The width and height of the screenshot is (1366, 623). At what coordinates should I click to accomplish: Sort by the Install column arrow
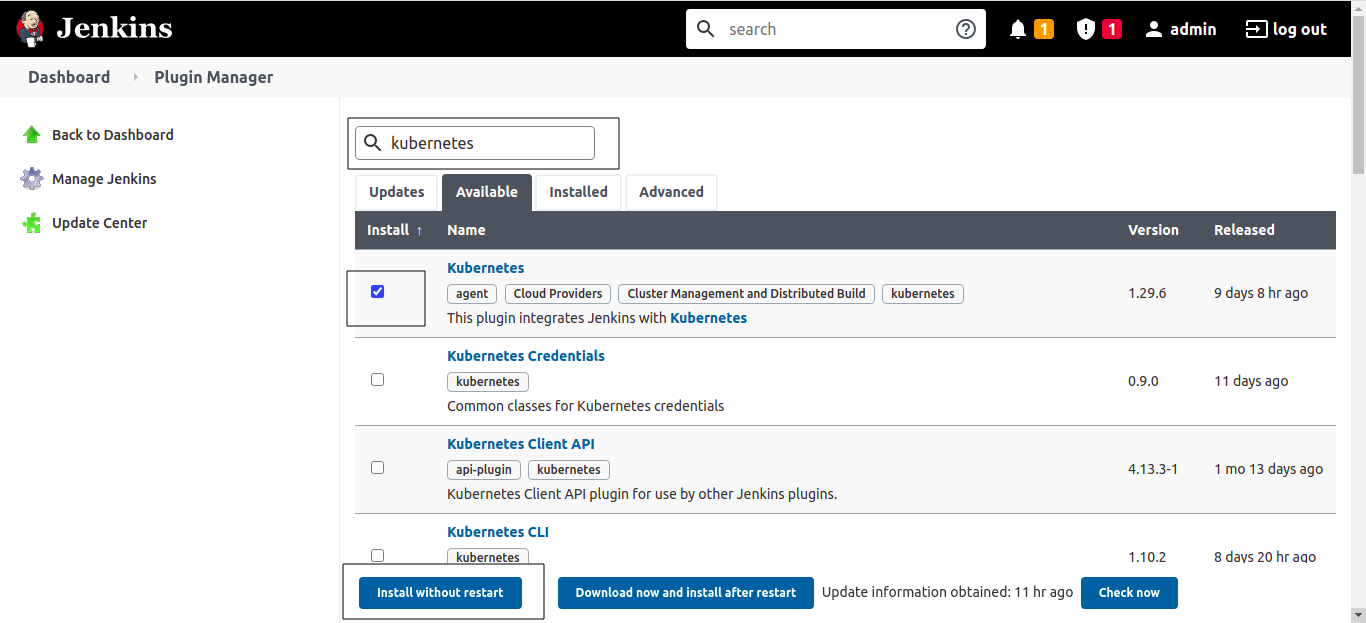[x=419, y=230]
